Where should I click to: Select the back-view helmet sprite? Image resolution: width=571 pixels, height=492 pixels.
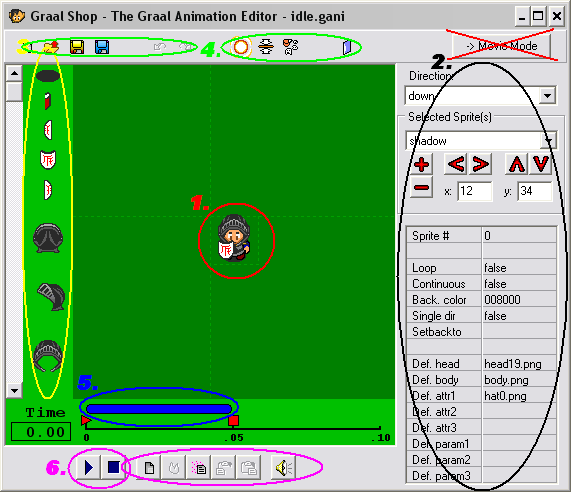(48, 238)
